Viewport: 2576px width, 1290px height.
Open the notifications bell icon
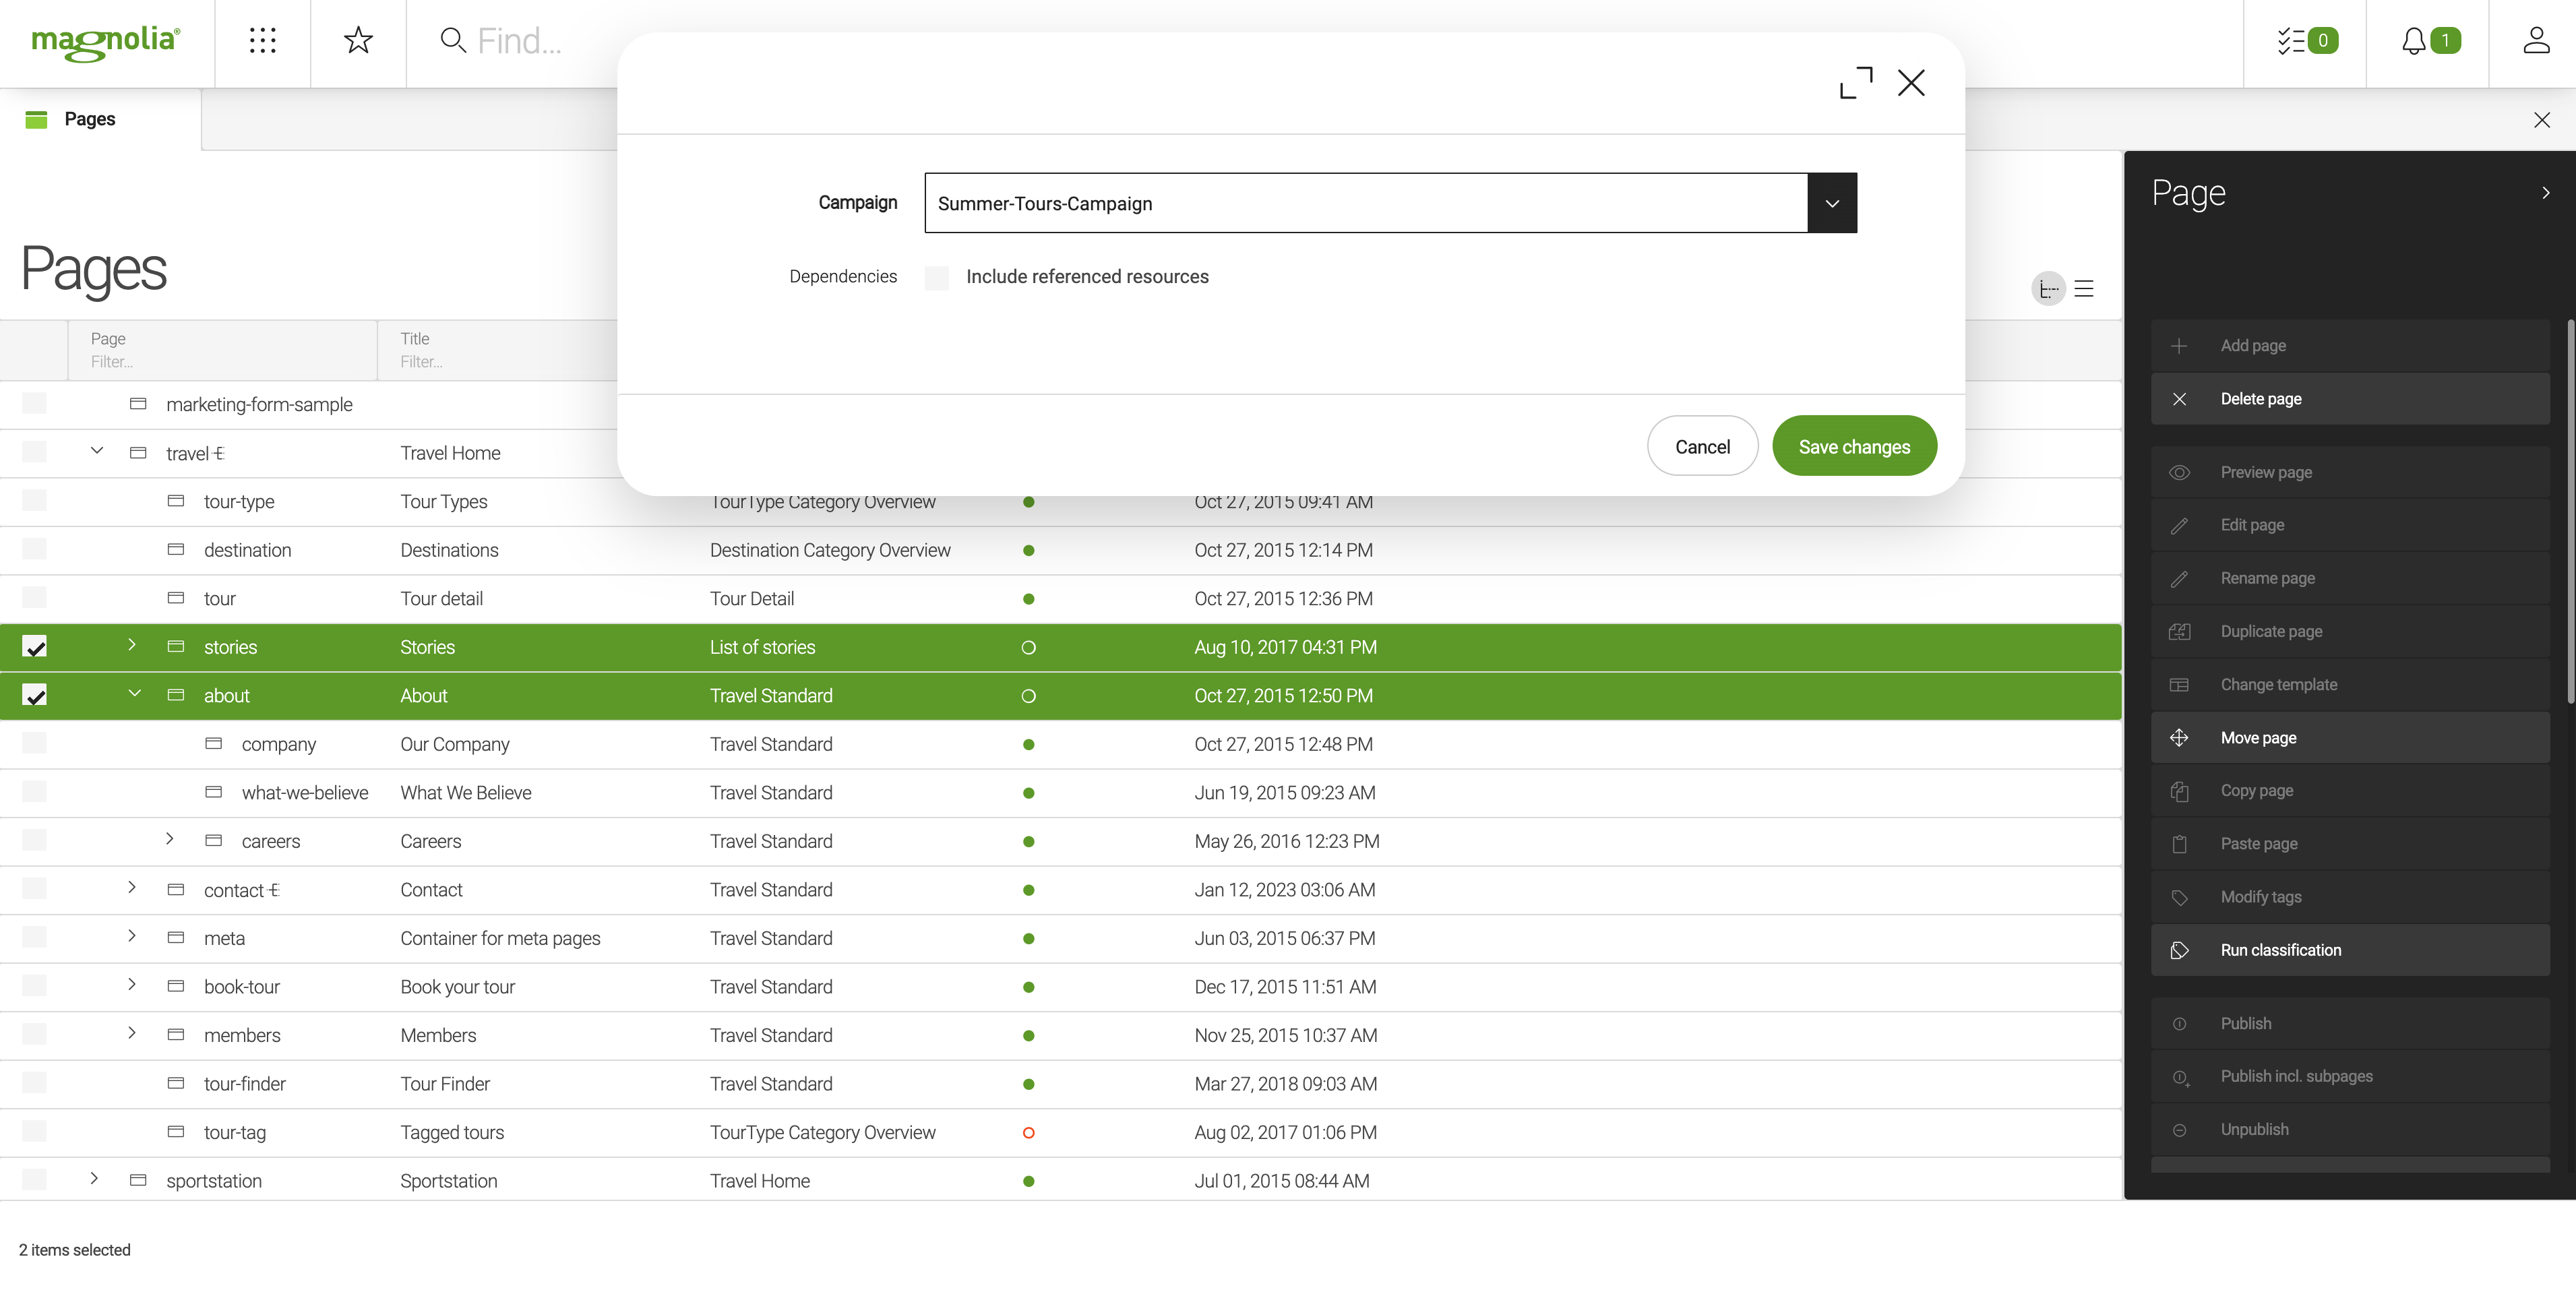2413,40
